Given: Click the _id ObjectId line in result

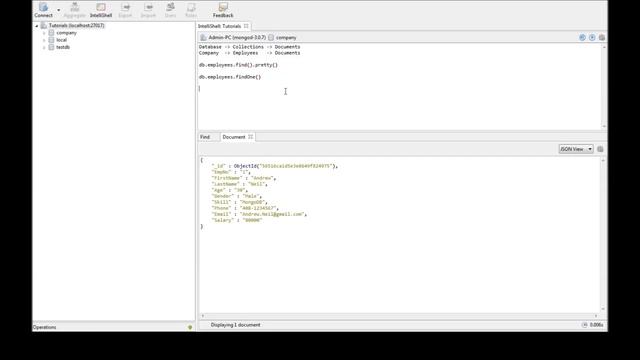Looking at the screenshot, I should click(275, 166).
